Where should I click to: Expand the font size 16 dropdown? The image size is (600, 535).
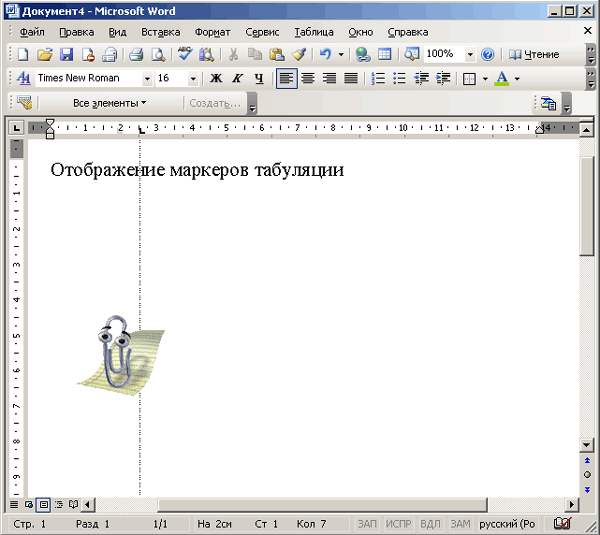pos(193,79)
